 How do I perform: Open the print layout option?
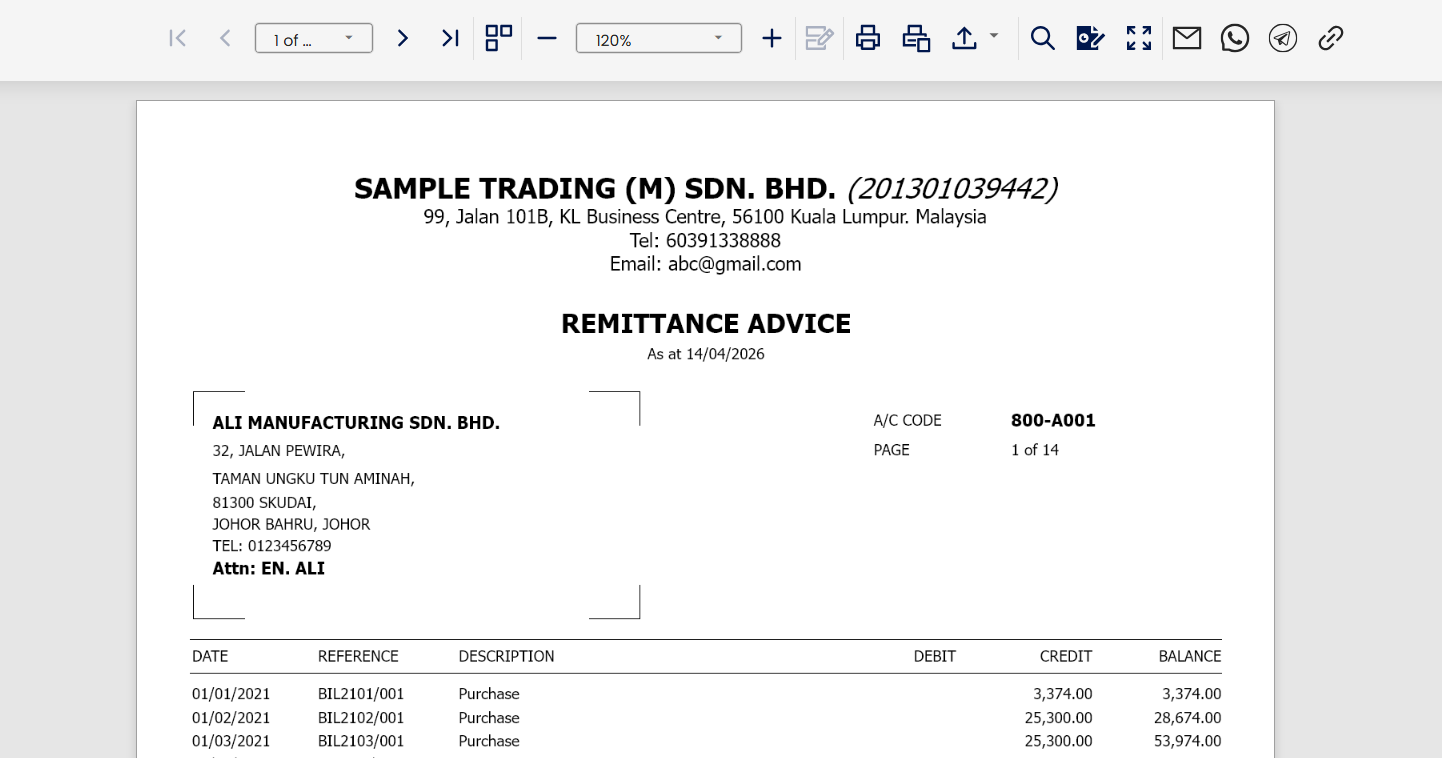[x=916, y=39]
